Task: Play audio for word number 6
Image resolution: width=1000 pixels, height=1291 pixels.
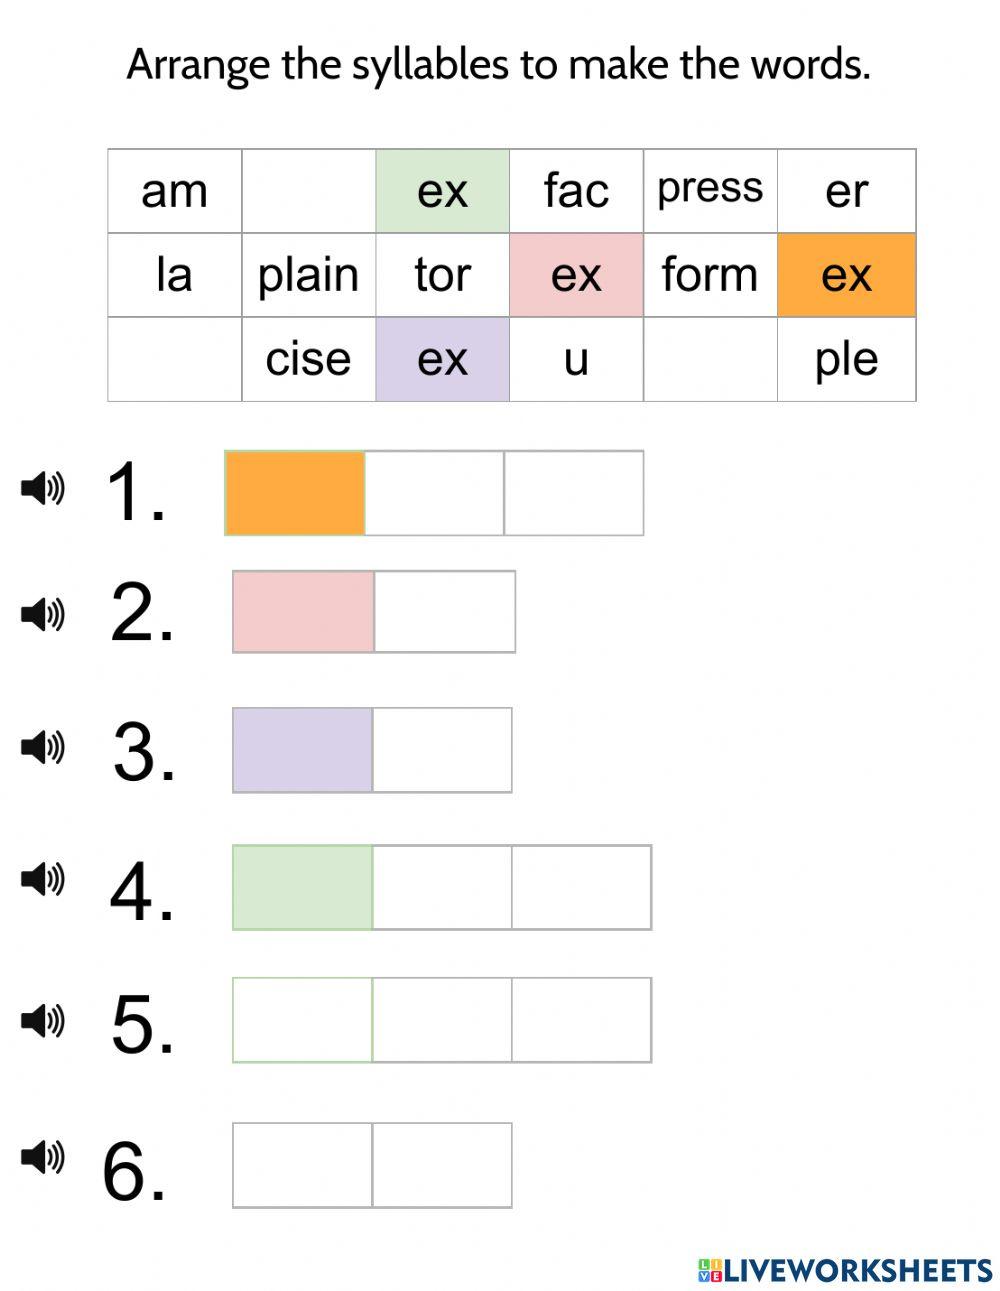Action: click(x=42, y=1157)
